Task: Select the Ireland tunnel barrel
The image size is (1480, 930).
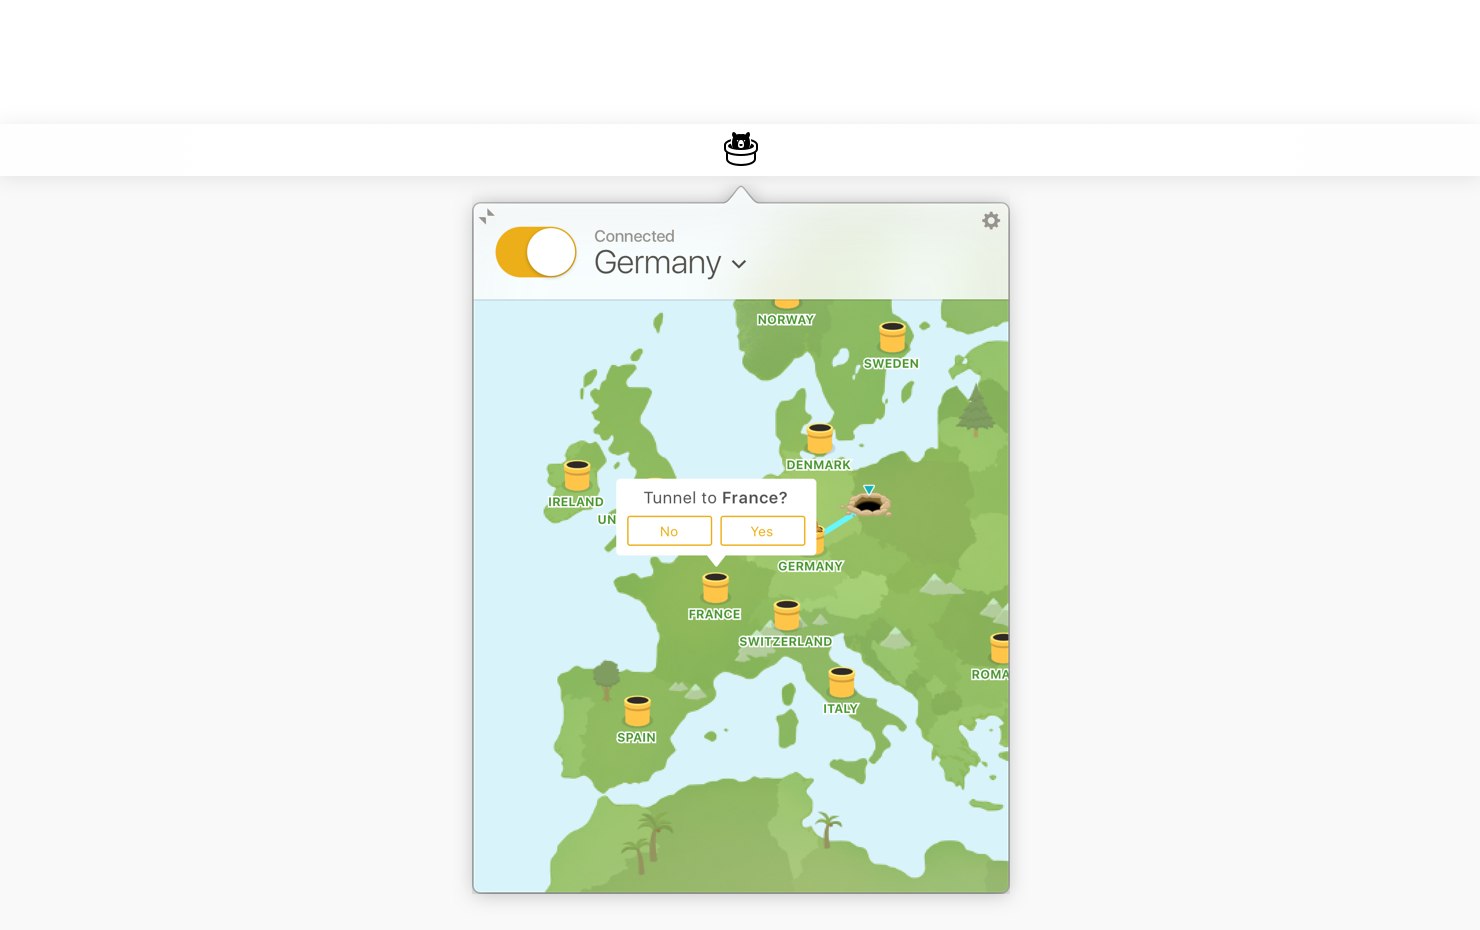Action: (577, 476)
